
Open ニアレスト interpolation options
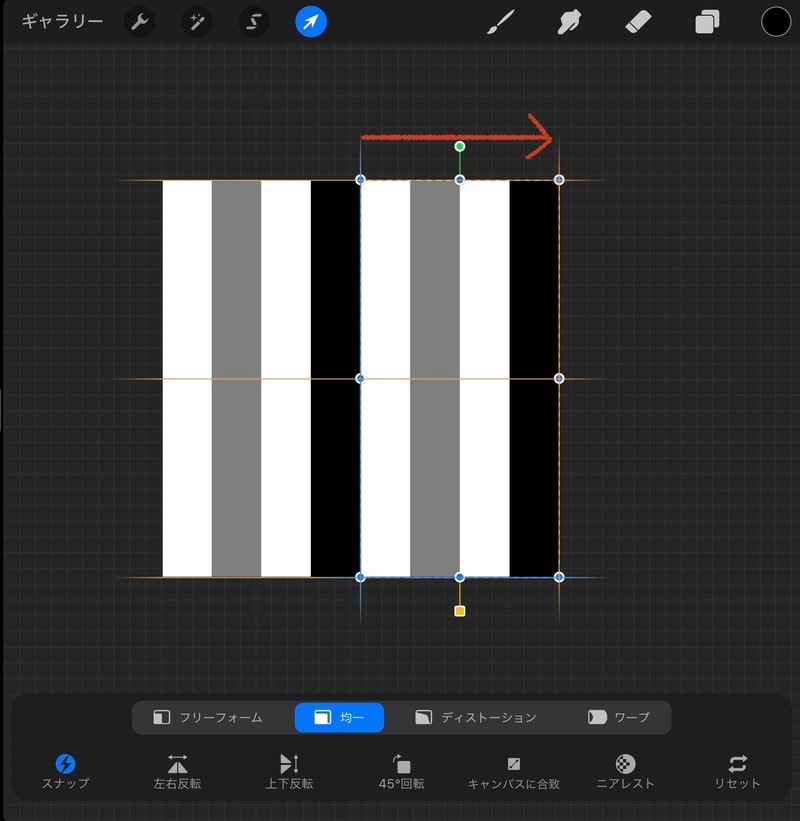point(625,771)
